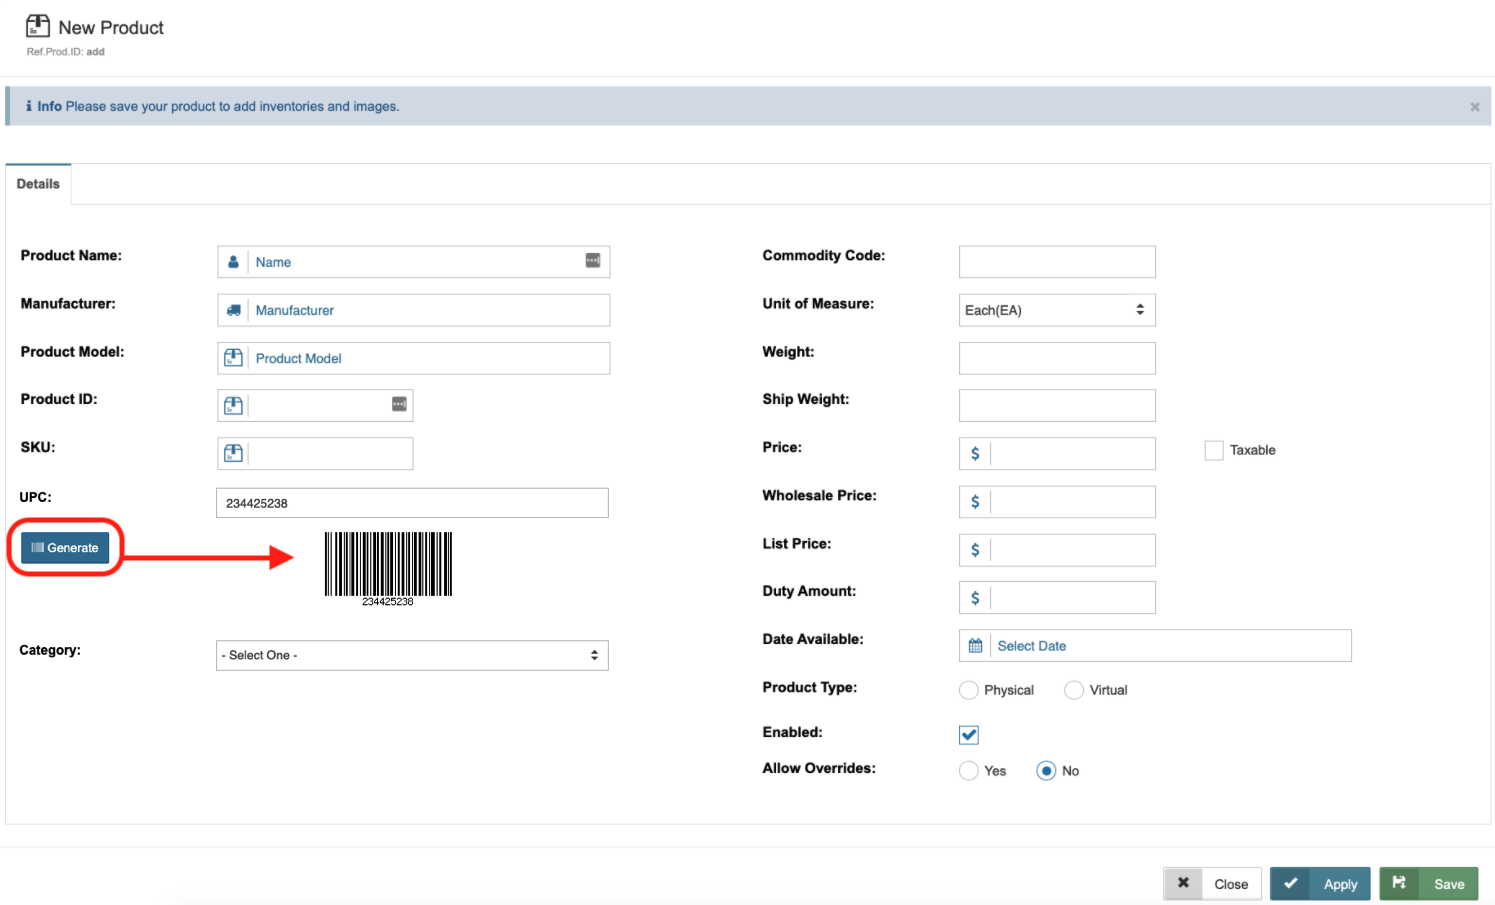Click the Generate barcode button
1495x905 pixels.
click(x=65, y=548)
